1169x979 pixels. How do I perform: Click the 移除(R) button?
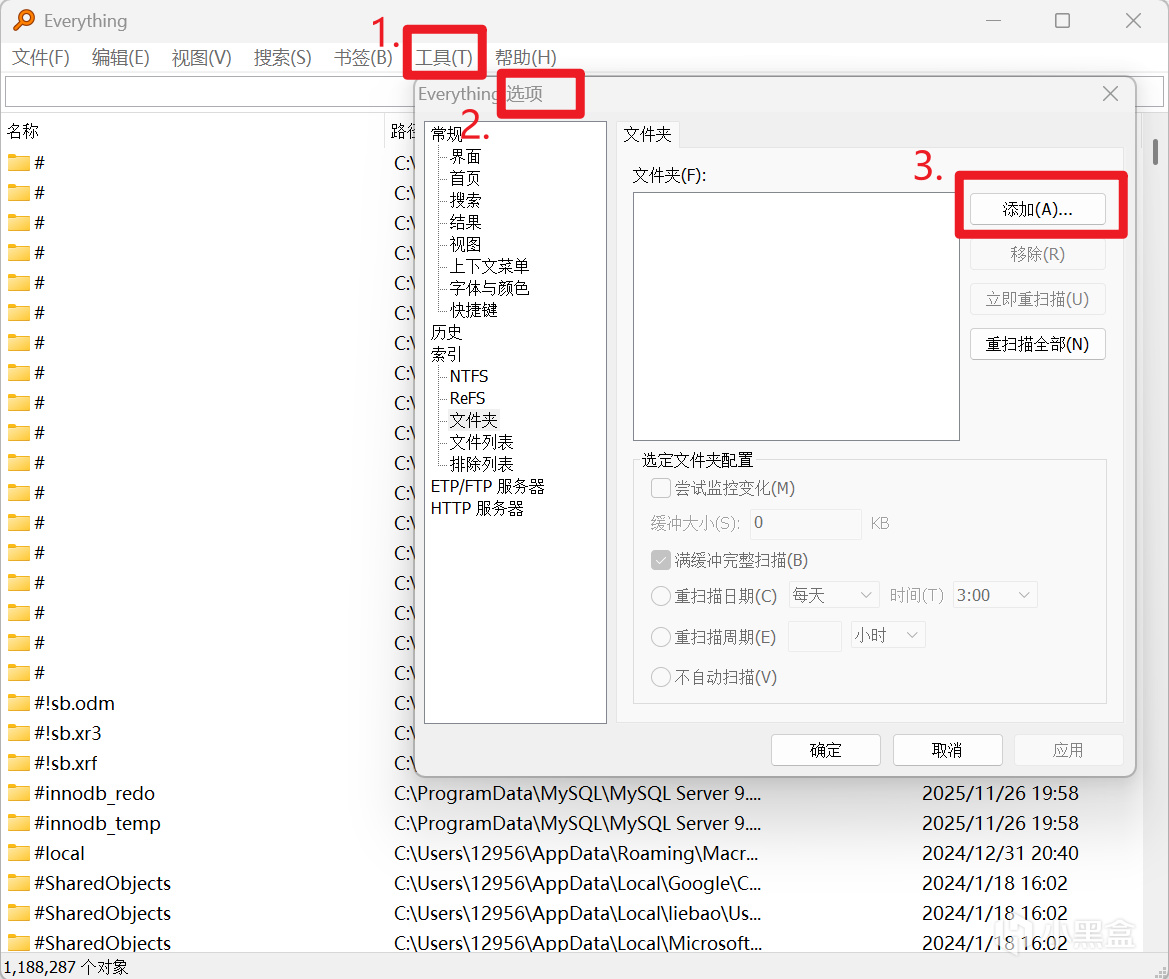(1037, 254)
